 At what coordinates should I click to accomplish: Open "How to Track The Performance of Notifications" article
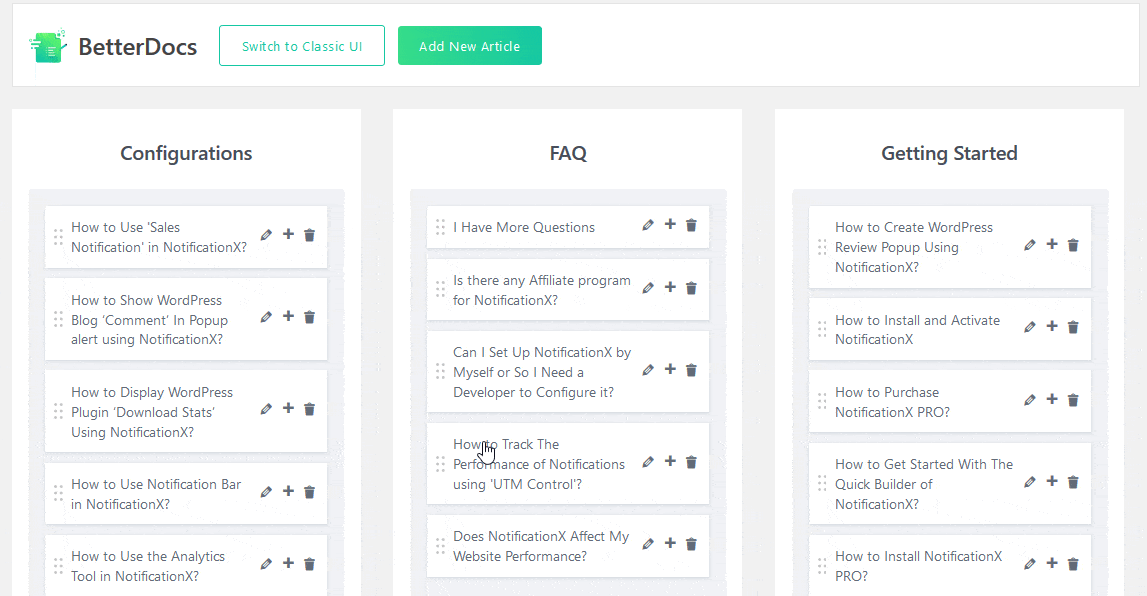click(540, 463)
